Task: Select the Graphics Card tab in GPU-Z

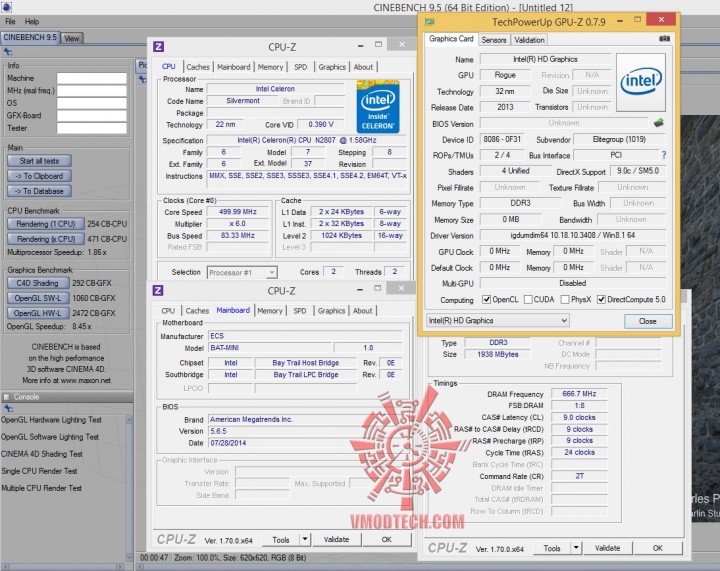Action: (451, 39)
